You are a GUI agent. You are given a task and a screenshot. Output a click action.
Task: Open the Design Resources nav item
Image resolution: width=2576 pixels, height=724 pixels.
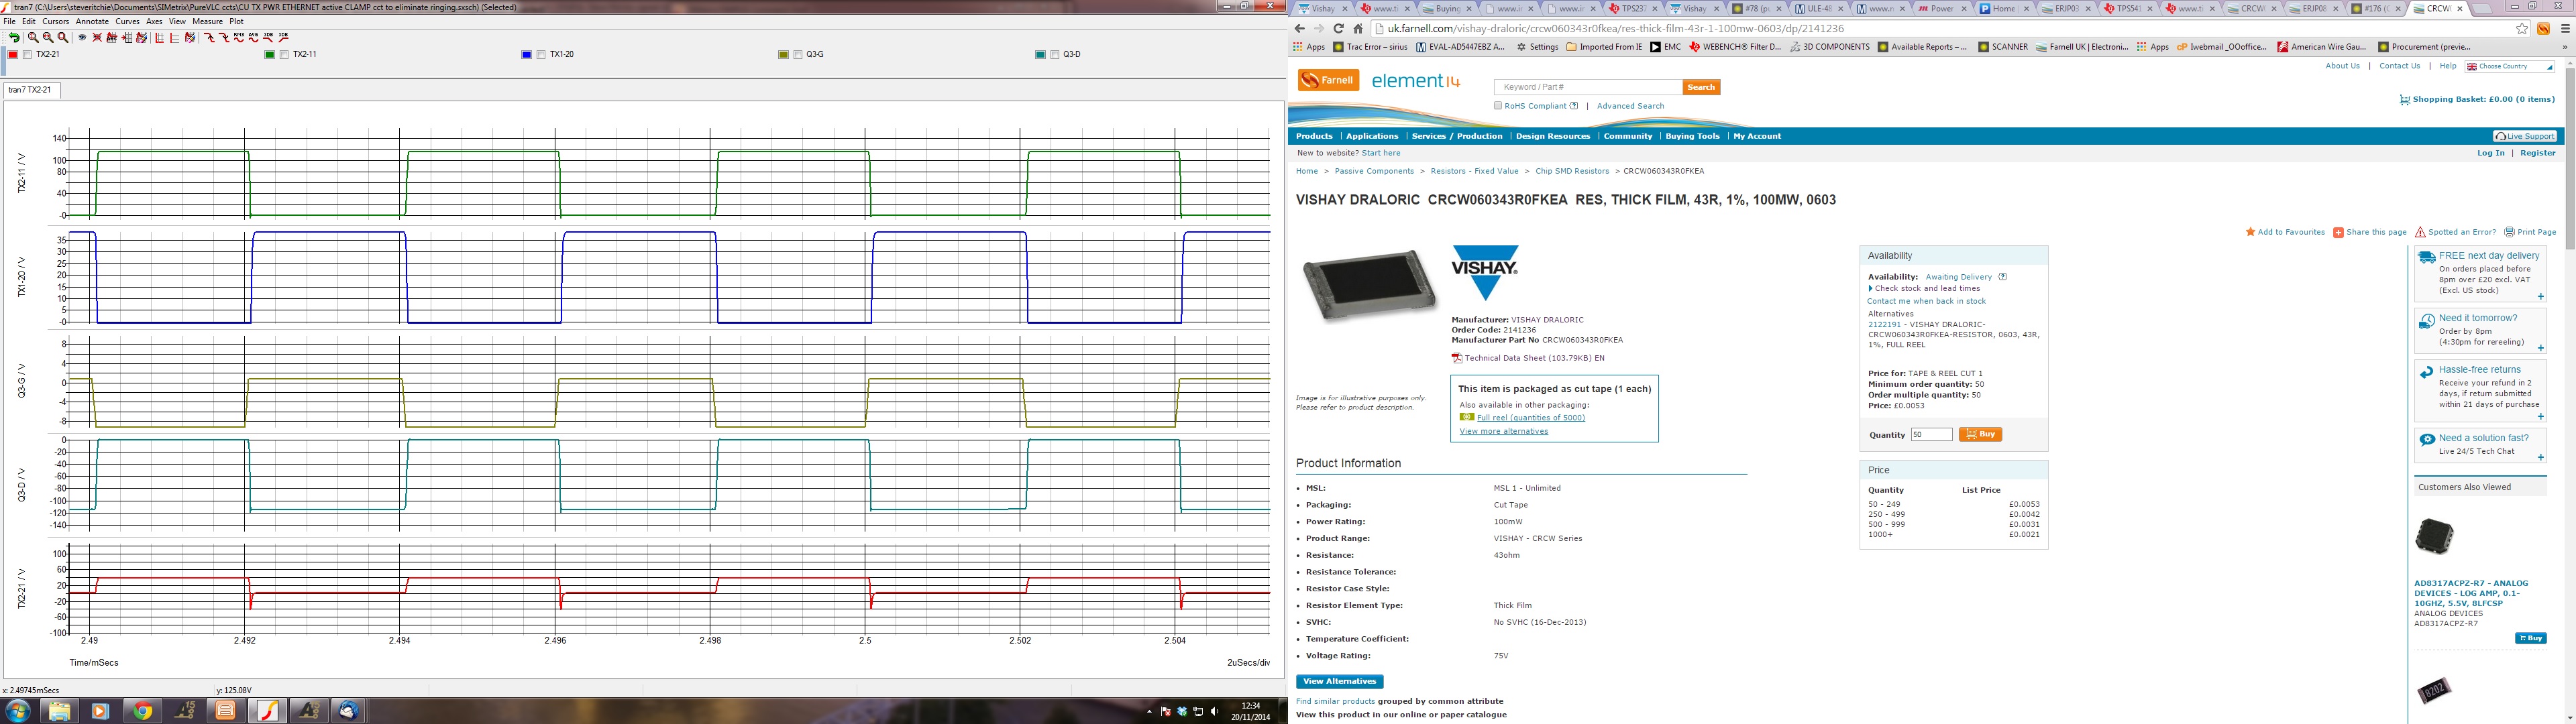point(1552,136)
